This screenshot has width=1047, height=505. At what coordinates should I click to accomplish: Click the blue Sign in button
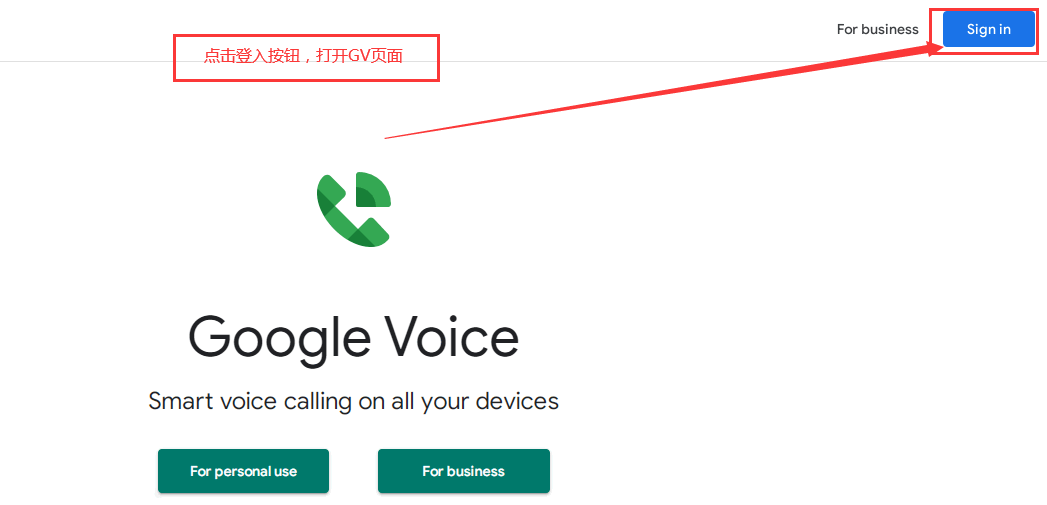tap(988, 29)
